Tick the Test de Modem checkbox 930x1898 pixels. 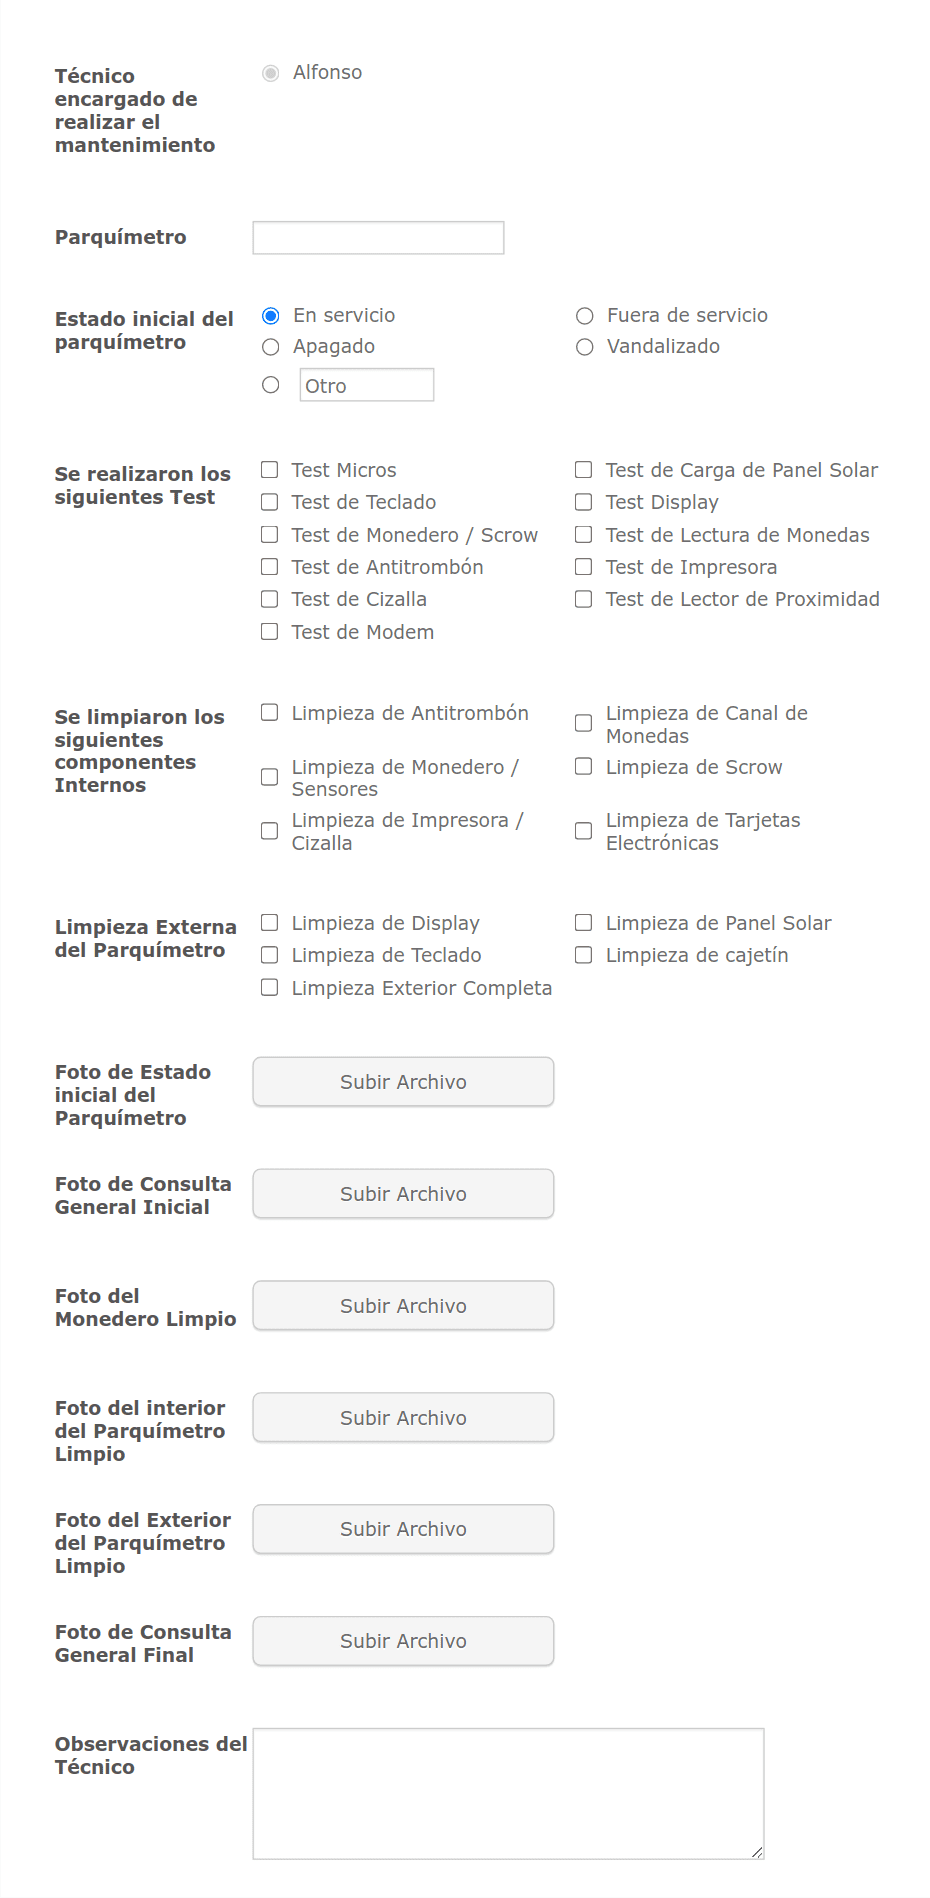click(269, 632)
